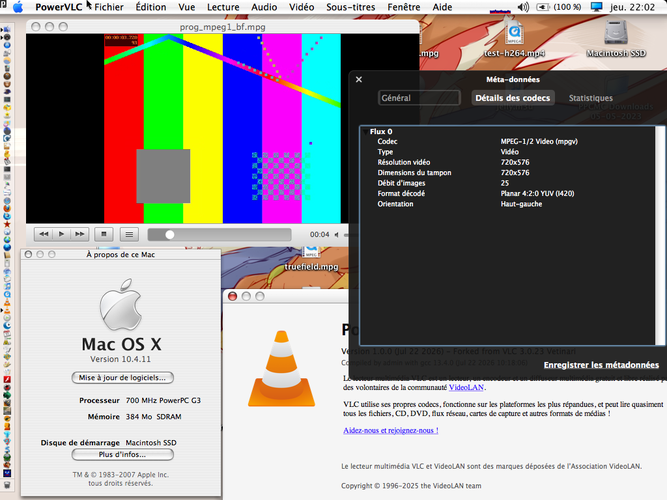This screenshot has height=500, width=667.
Task: Click the Finder icon atop the dock
Action: [7, 30]
